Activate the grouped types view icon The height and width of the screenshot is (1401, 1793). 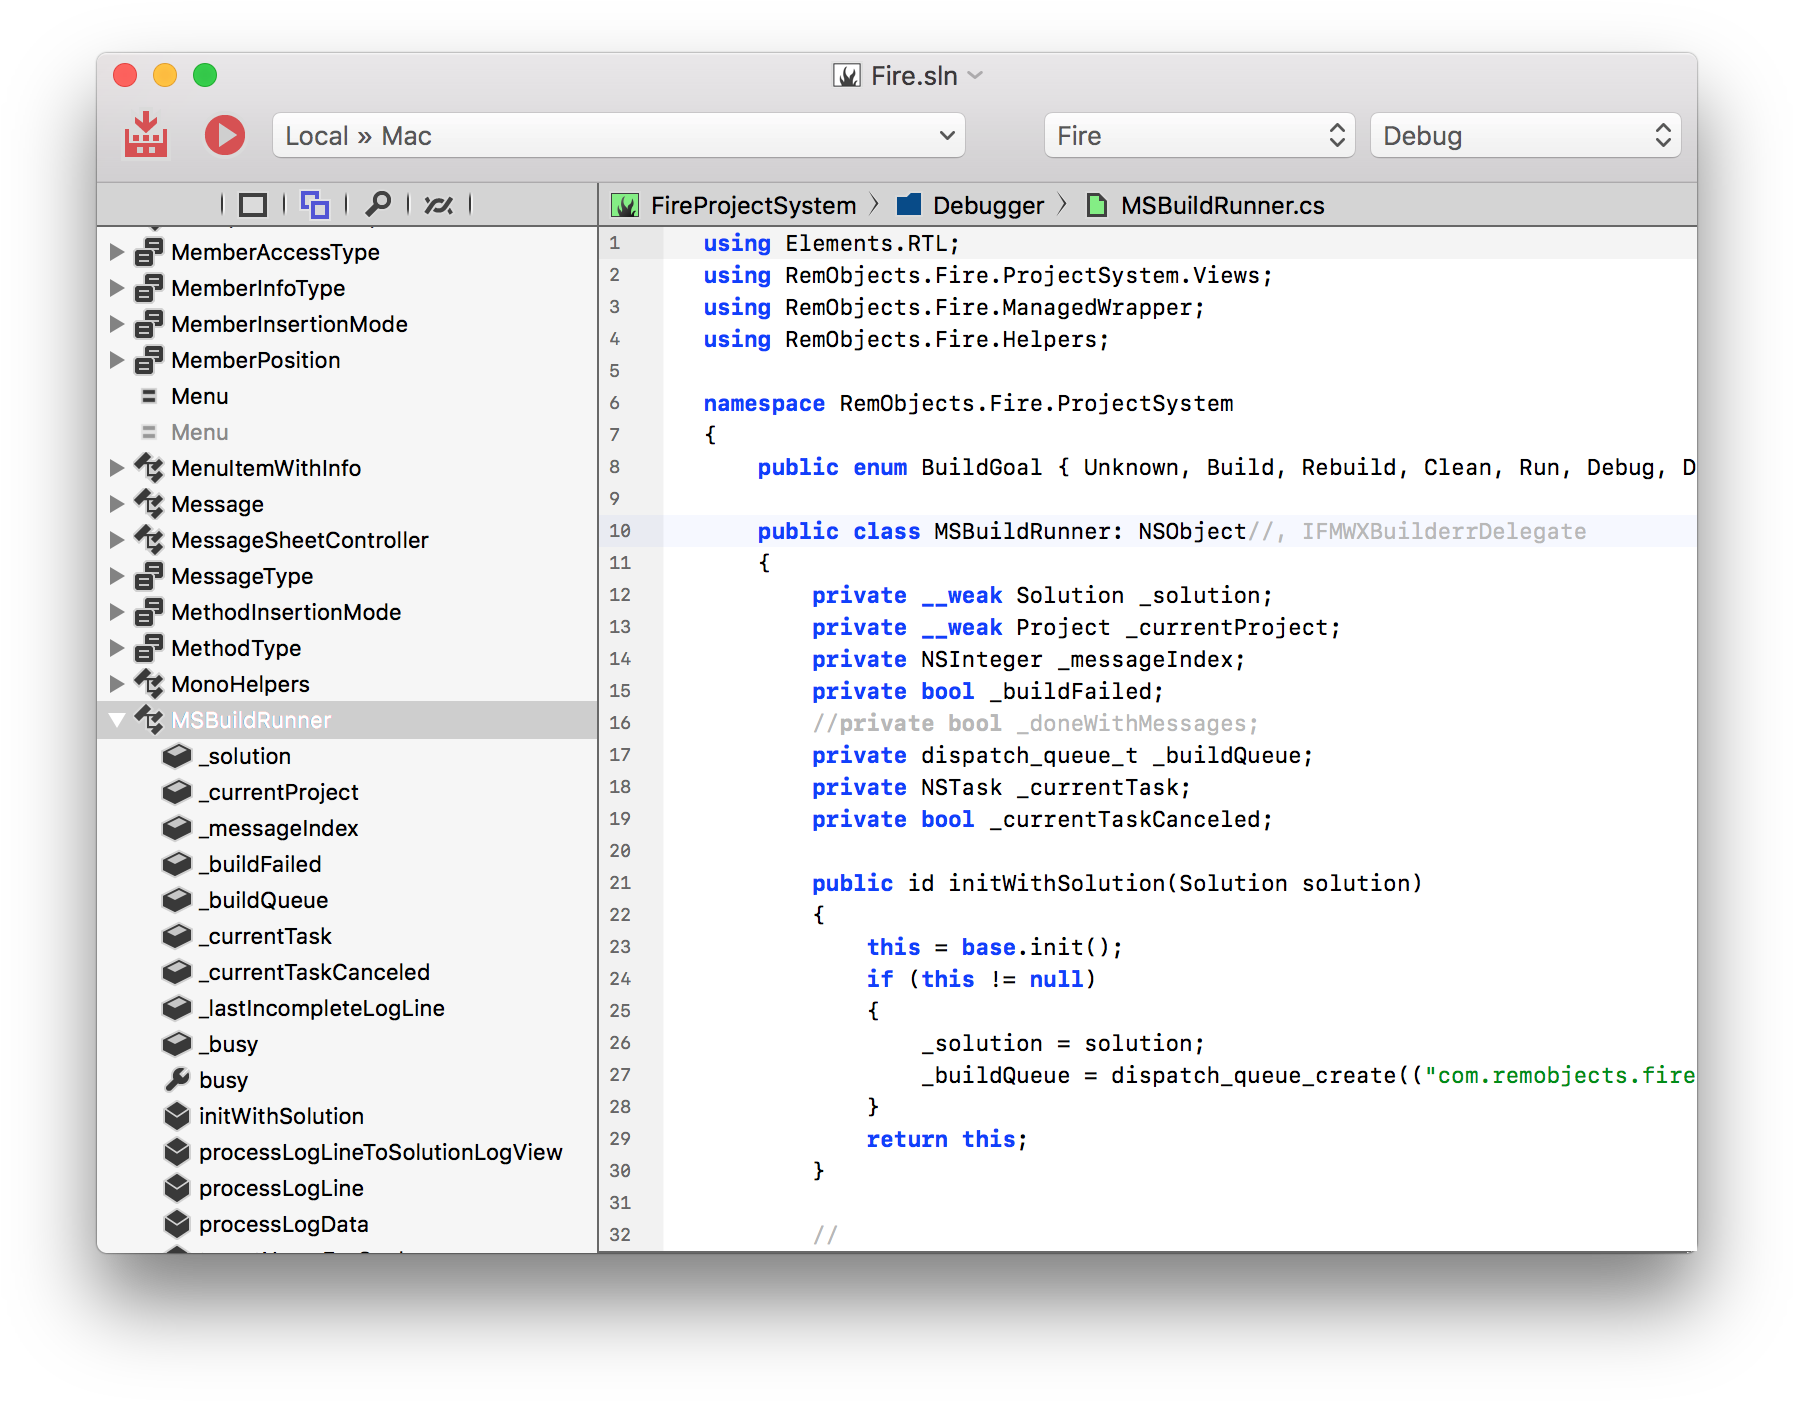coord(314,204)
